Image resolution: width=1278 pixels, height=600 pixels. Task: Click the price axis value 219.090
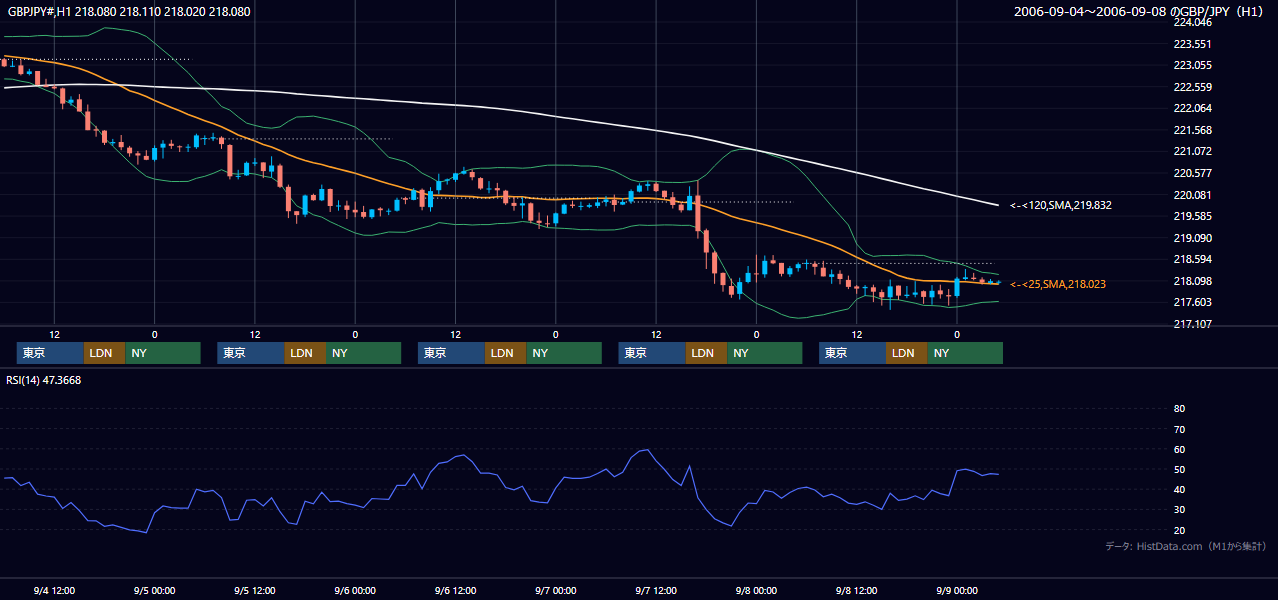click(1192, 238)
